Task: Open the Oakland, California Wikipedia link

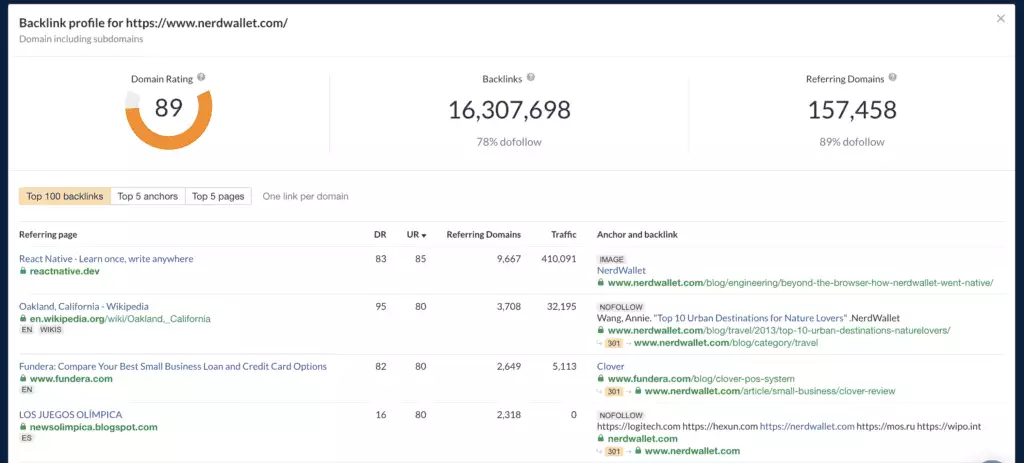Action: click(84, 306)
